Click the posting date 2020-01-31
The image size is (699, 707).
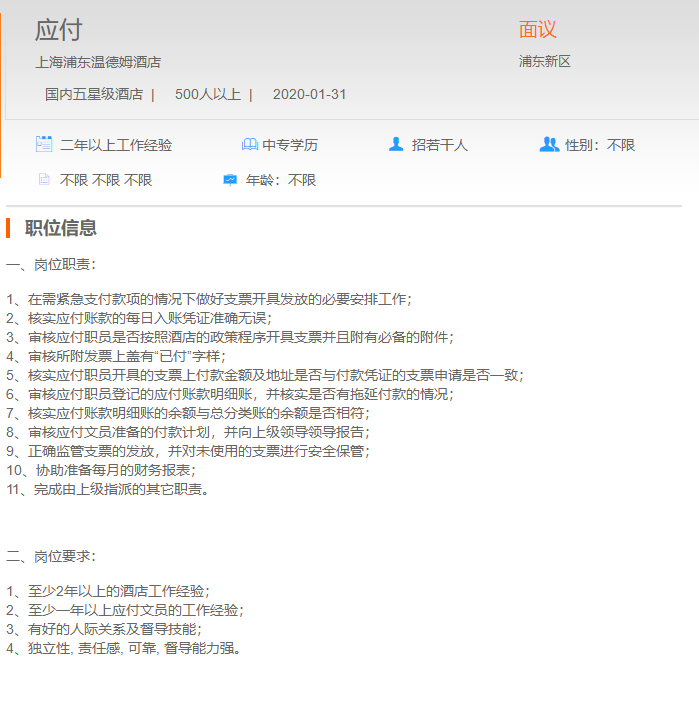[309, 95]
